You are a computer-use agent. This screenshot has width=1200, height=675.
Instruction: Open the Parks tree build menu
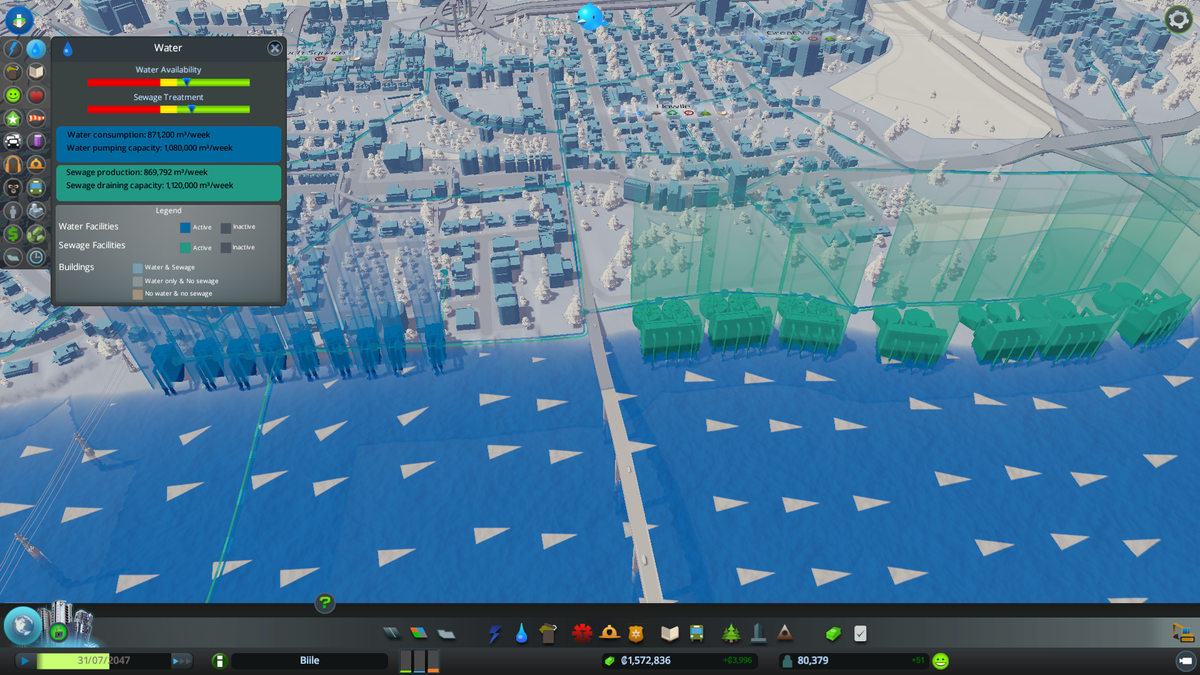731,634
